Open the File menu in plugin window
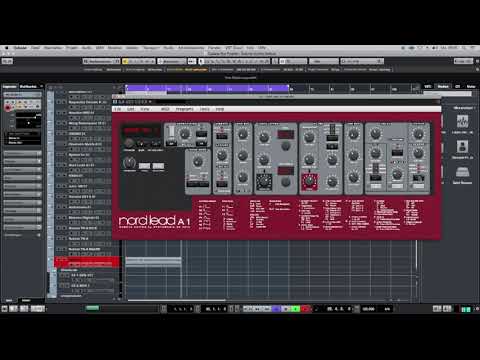Image resolution: width=480 pixels, height=360 pixels. pyautogui.click(x=117, y=109)
